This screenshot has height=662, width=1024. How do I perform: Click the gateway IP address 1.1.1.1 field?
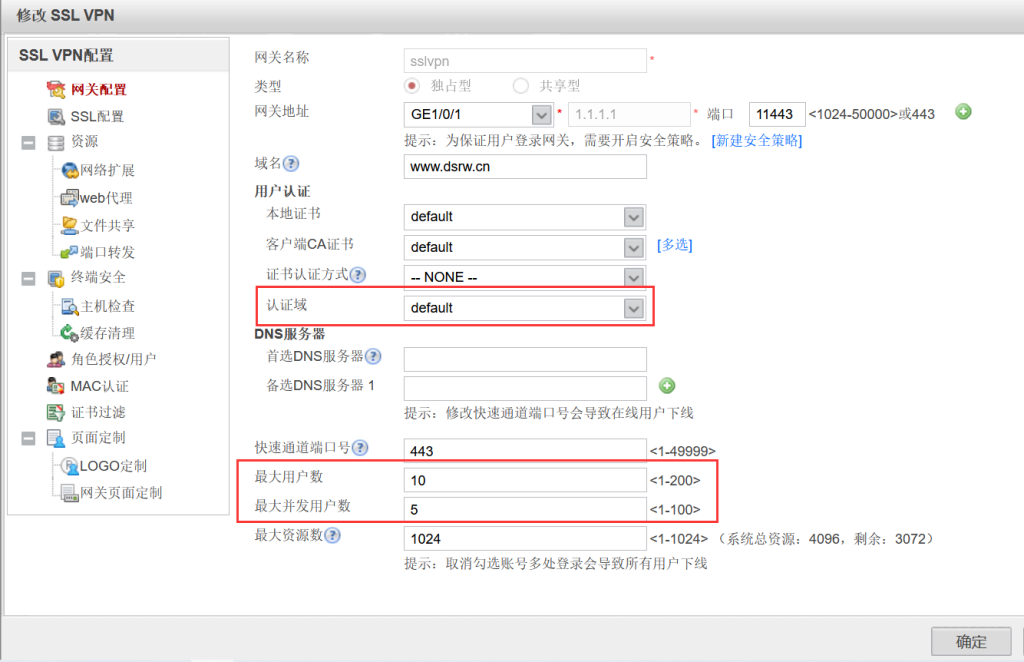(x=629, y=114)
